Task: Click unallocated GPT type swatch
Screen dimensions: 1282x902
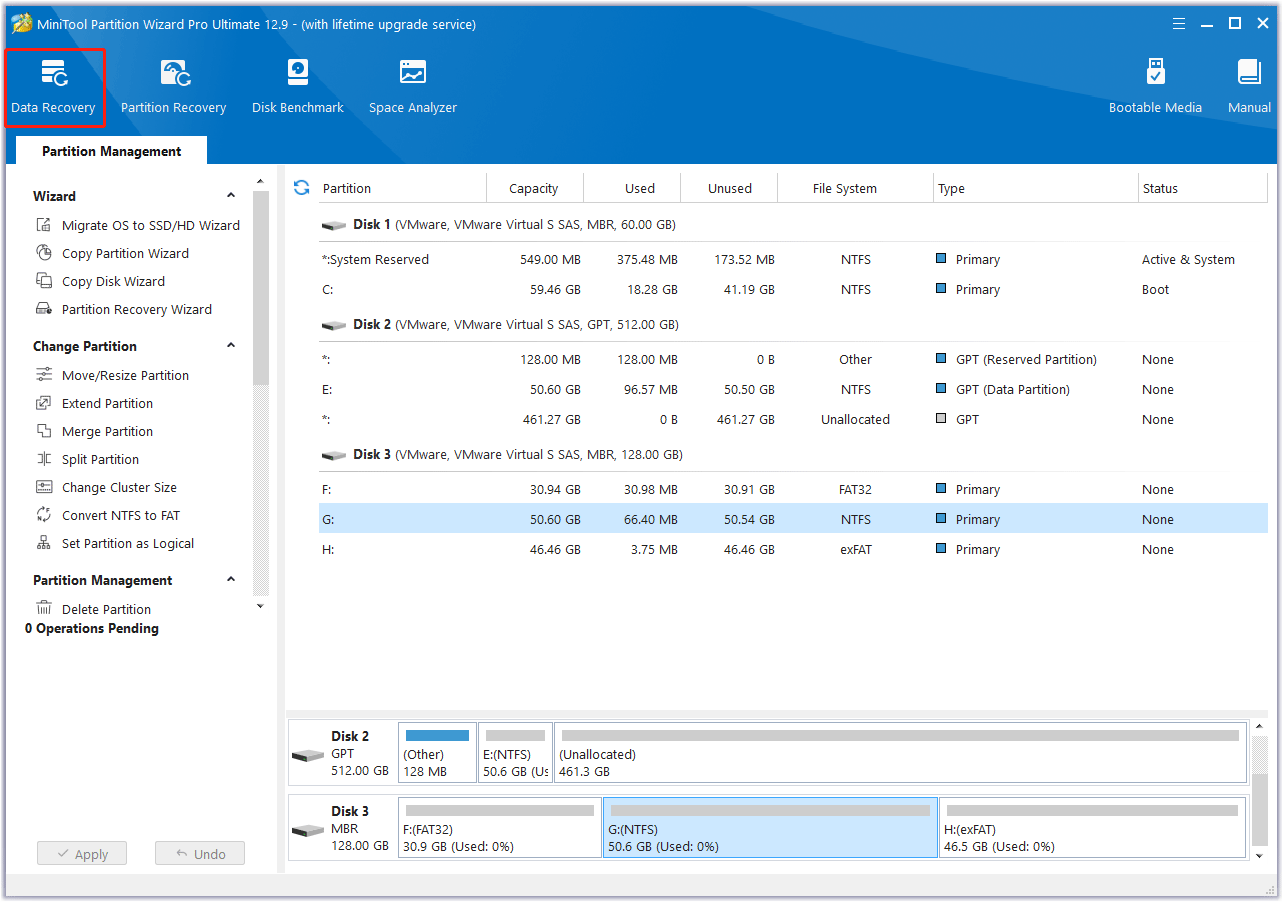Action: pos(941,419)
